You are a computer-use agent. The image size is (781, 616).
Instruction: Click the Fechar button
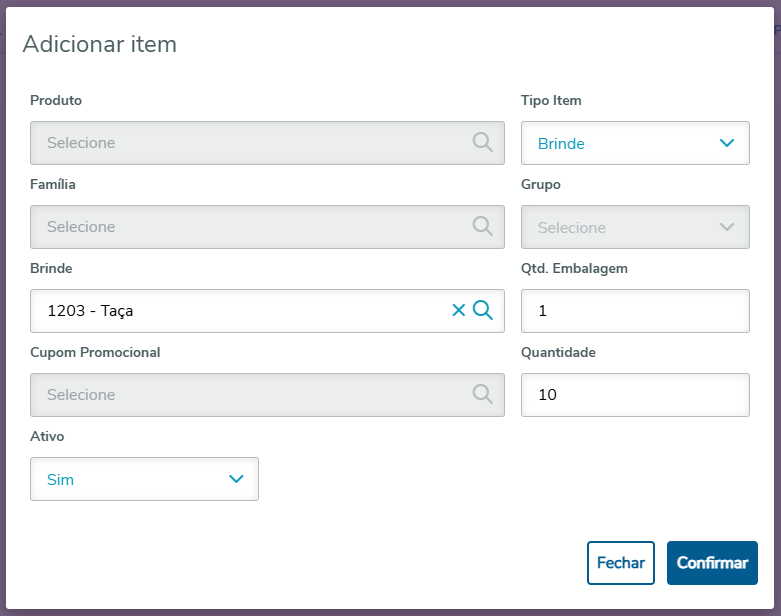coord(620,563)
